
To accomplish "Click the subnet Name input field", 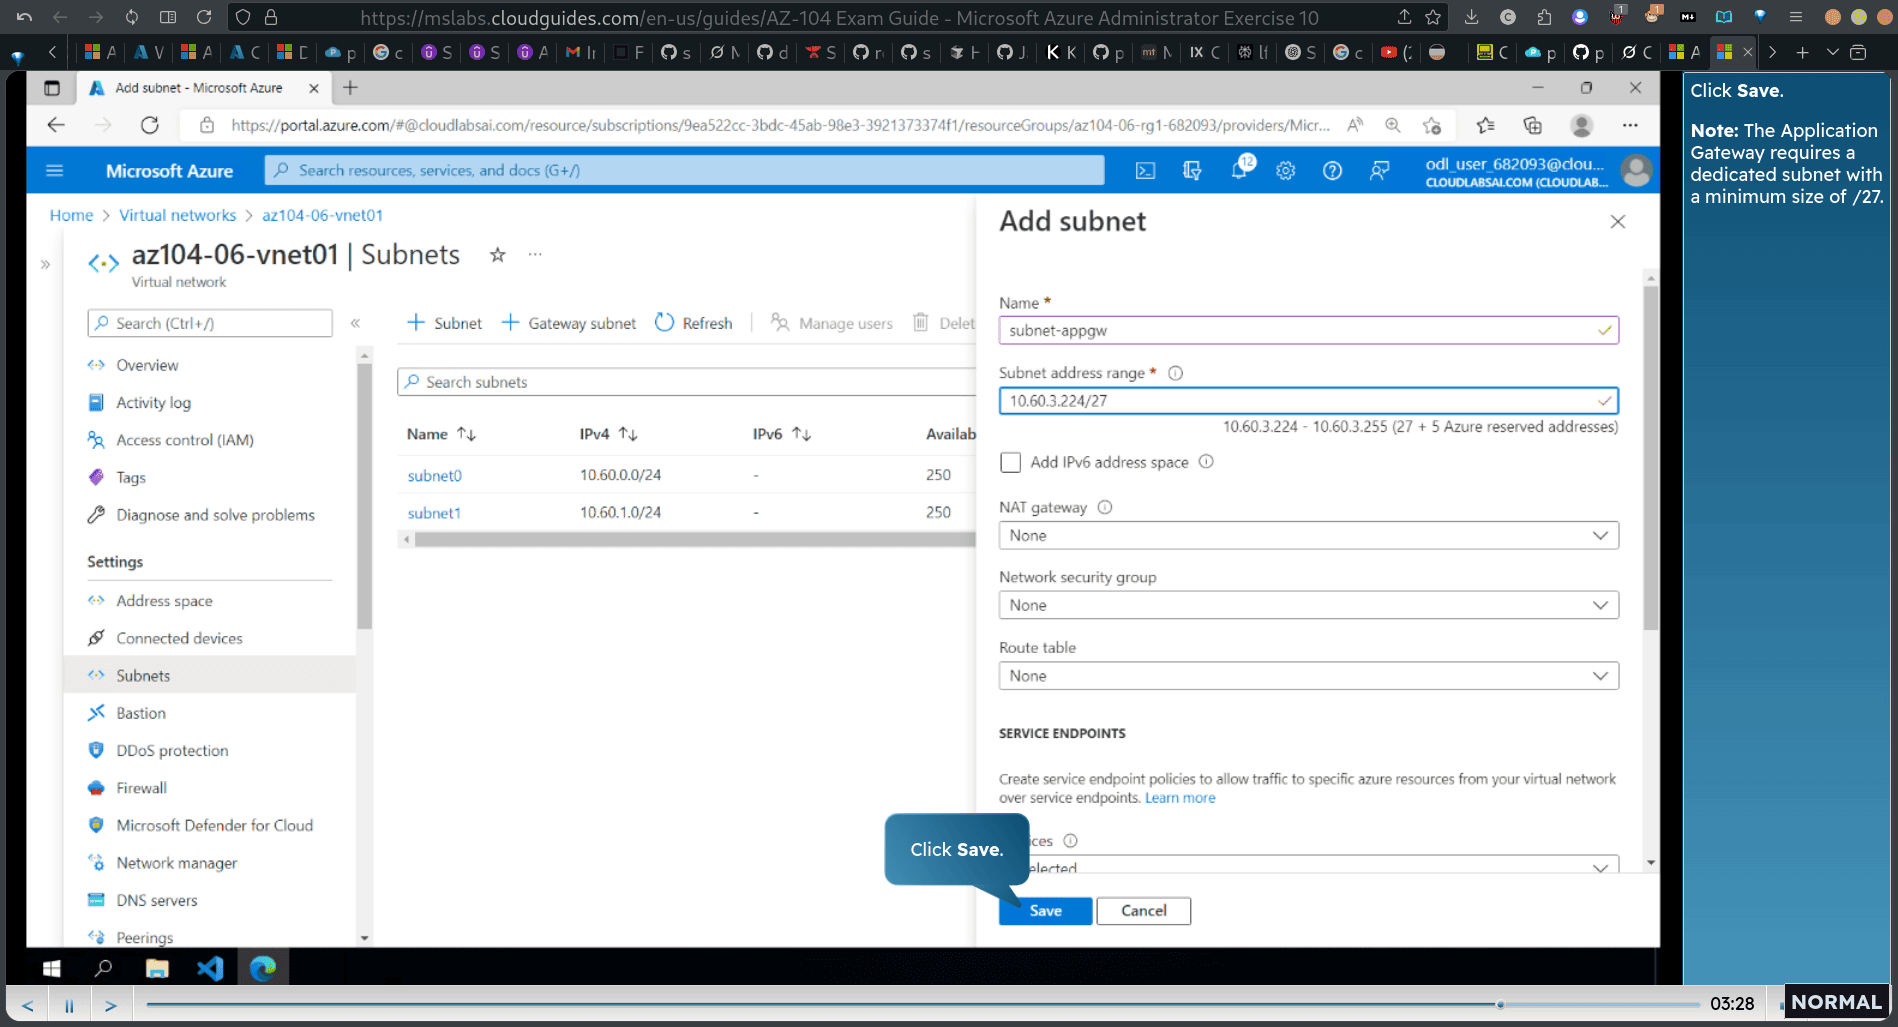I will click(1308, 330).
